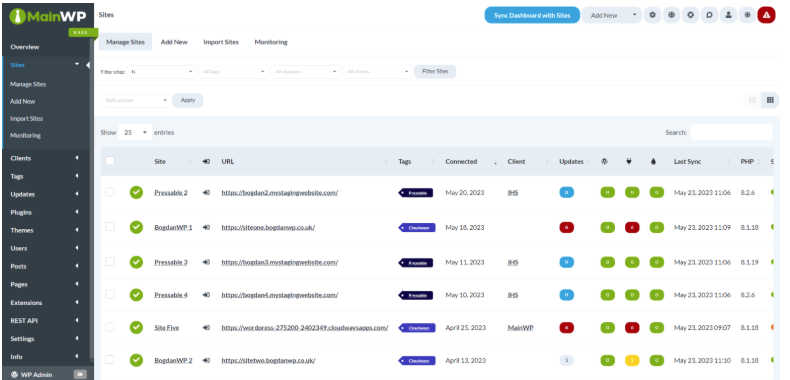The image size is (790, 380).
Task: Click Sync Dashboard with Sites button
Action: click(532, 15)
